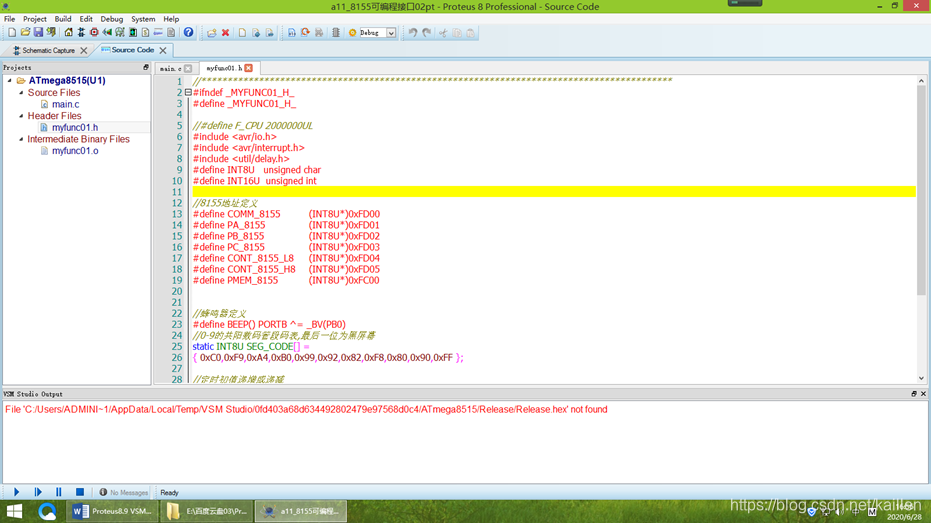This screenshot has width=931, height=524.
Task: Open a project with the folder icon
Action: 25,33
